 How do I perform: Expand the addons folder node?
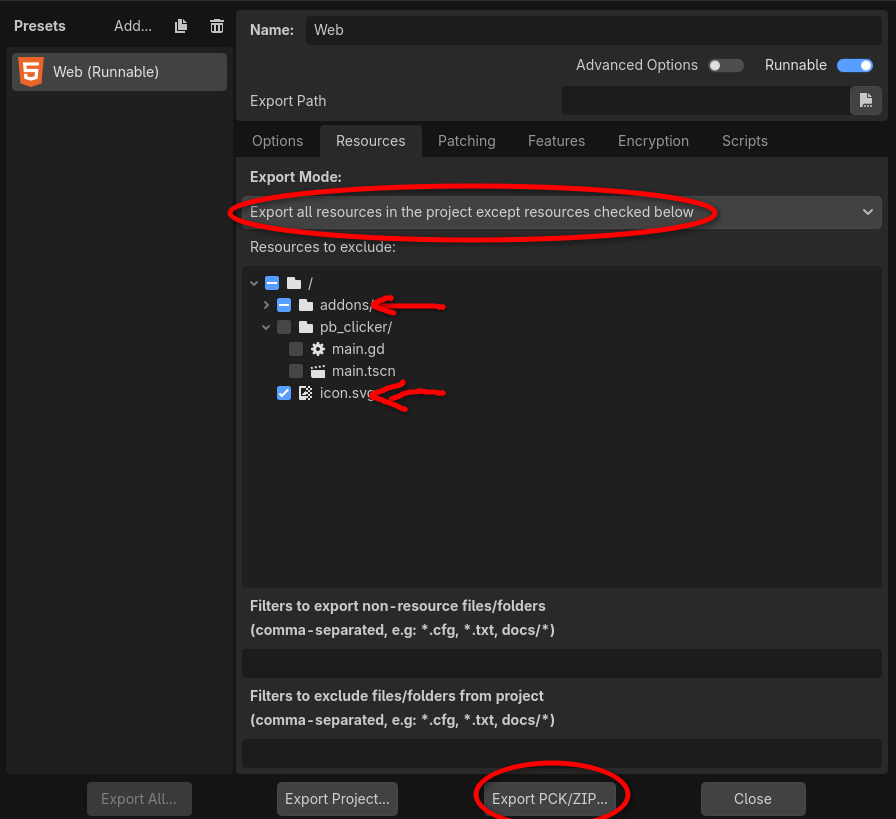pyautogui.click(x=266, y=305)
